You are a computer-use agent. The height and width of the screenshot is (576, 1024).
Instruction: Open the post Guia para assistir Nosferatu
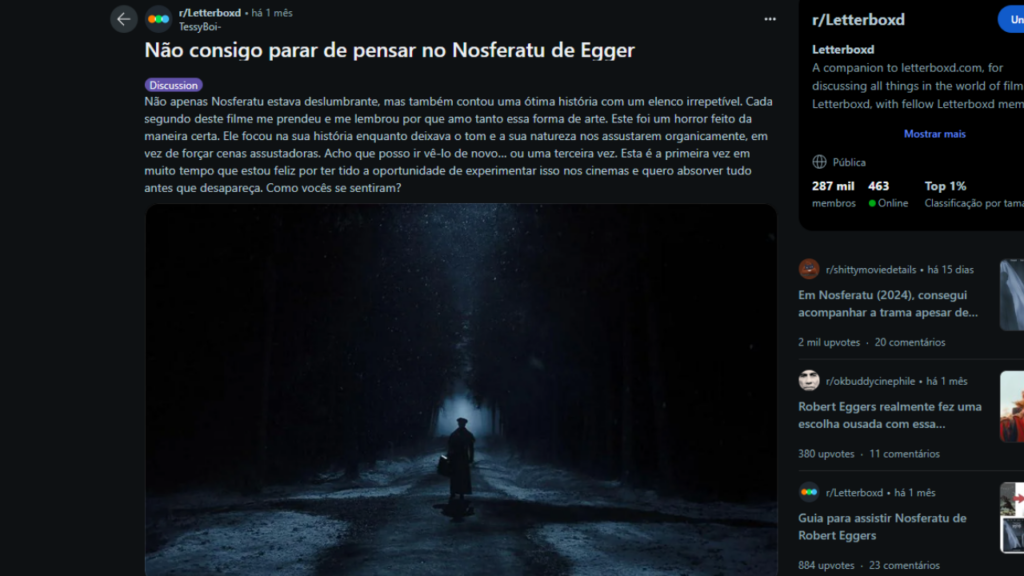pyautogui.click(x=882, y=526)
